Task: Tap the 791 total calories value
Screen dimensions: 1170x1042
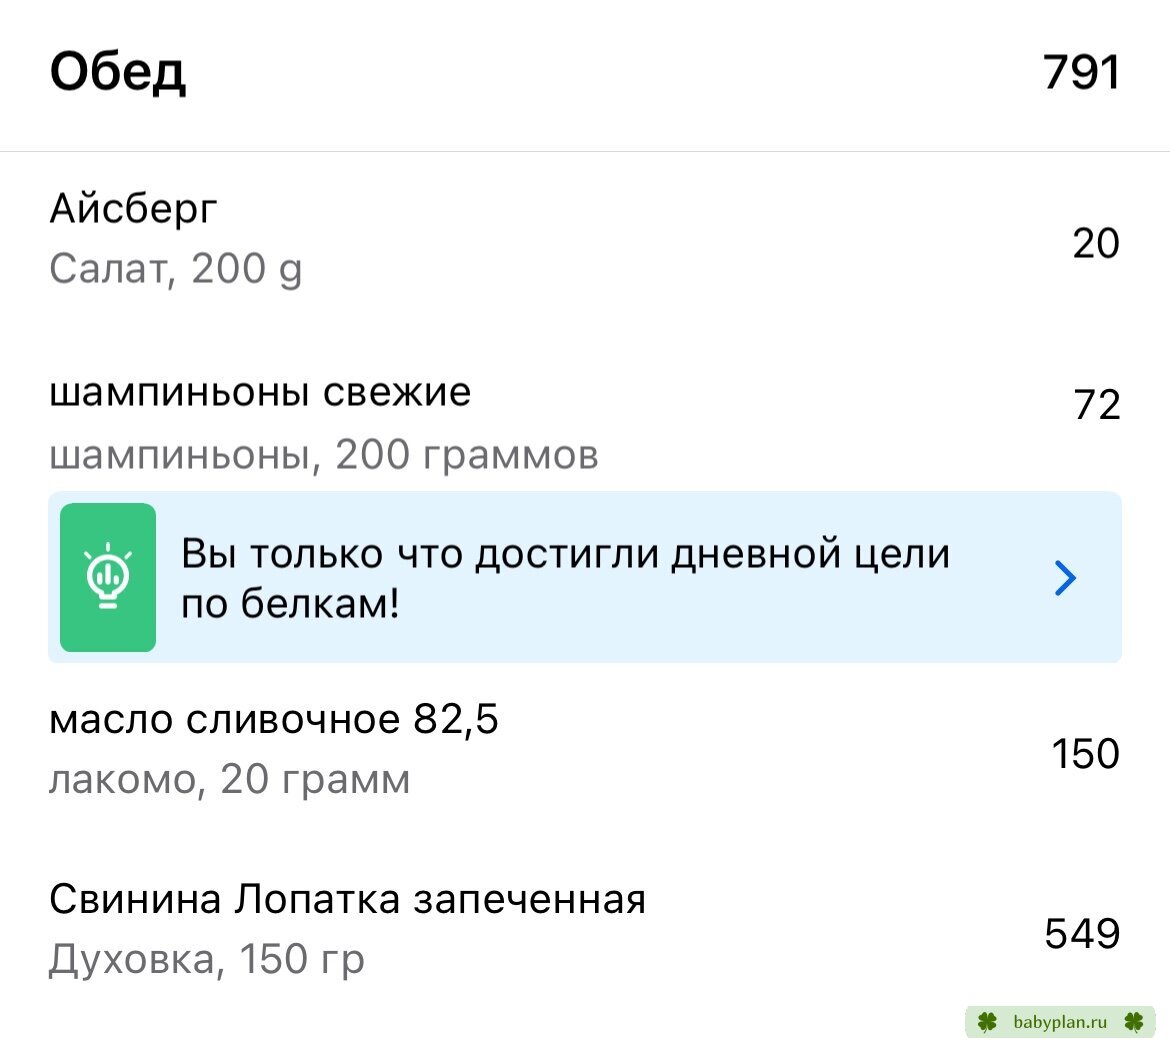Action: pyautogui.click(x=1081, y=72)
